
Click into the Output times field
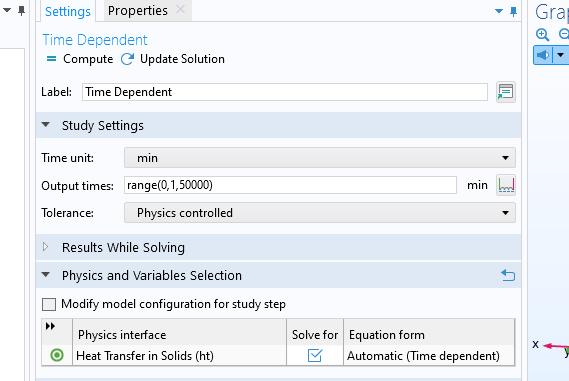click(290, 185)
